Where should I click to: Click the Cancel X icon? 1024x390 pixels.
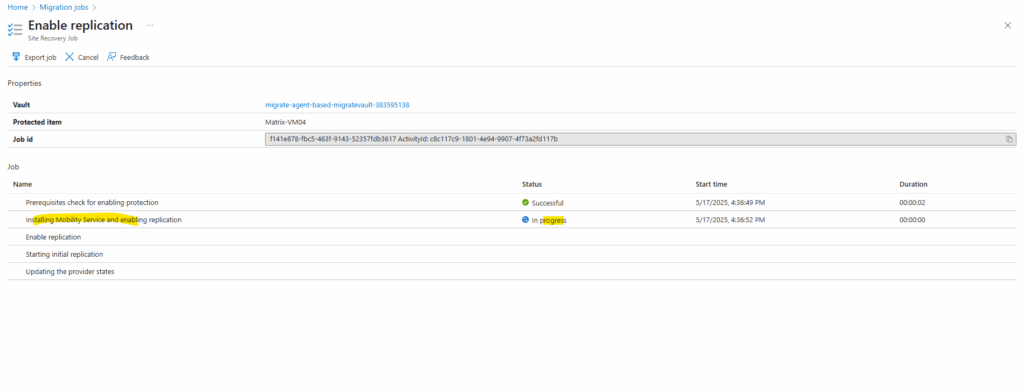[x=69, y=57]
